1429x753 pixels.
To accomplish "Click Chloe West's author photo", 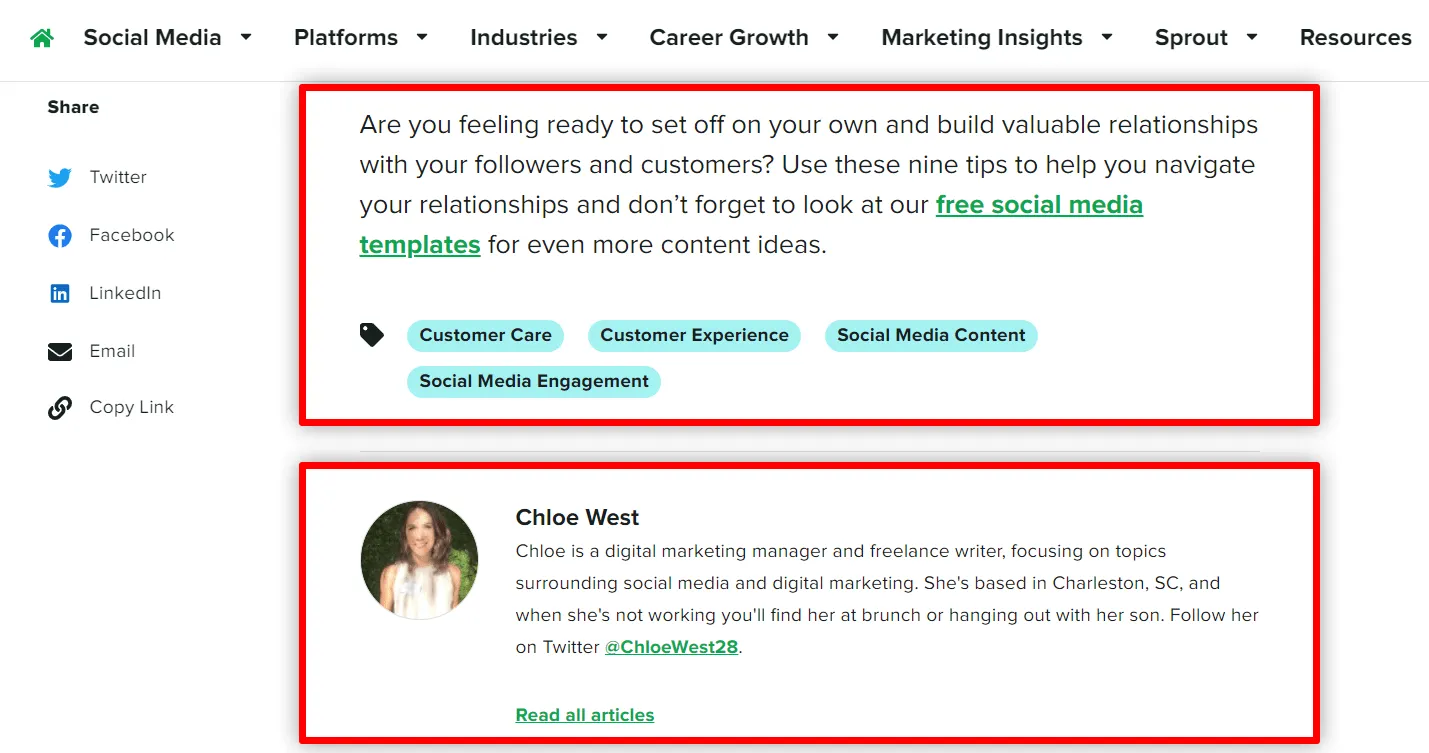I will [420, 560].
